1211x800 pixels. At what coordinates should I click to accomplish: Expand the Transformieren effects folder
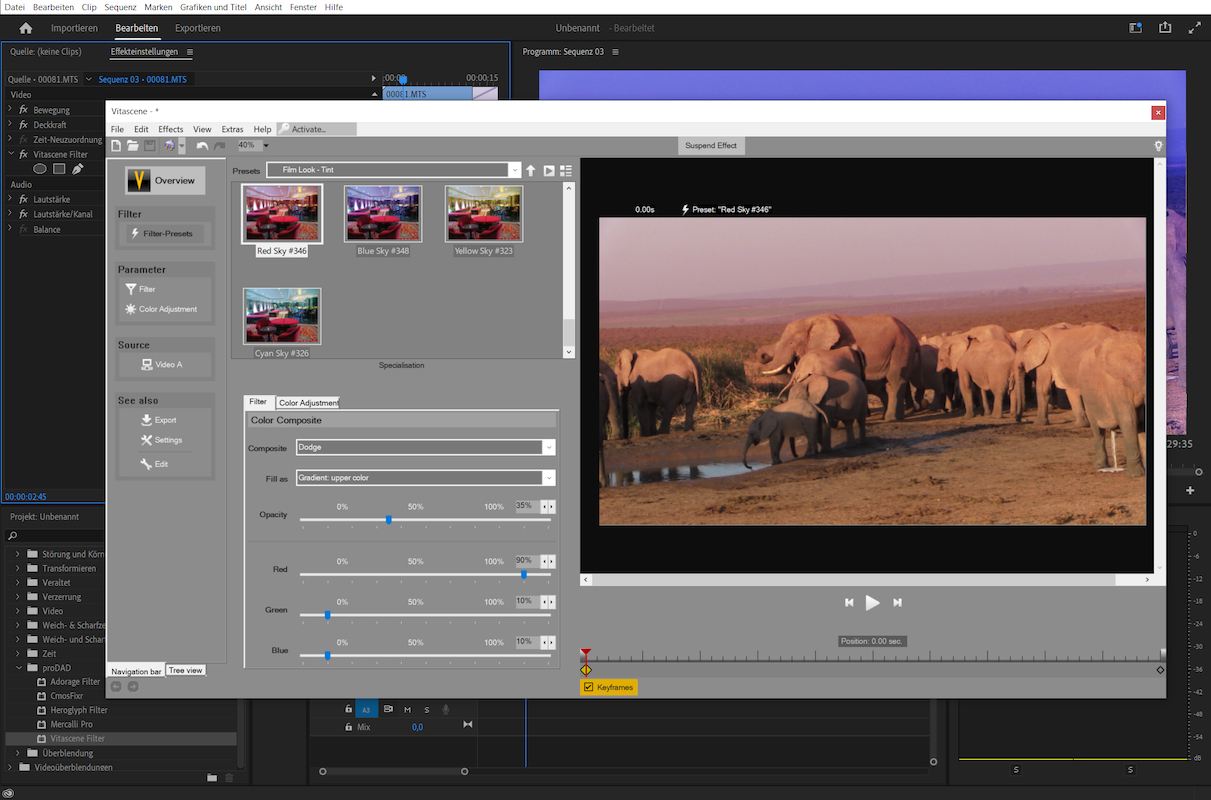17,568
